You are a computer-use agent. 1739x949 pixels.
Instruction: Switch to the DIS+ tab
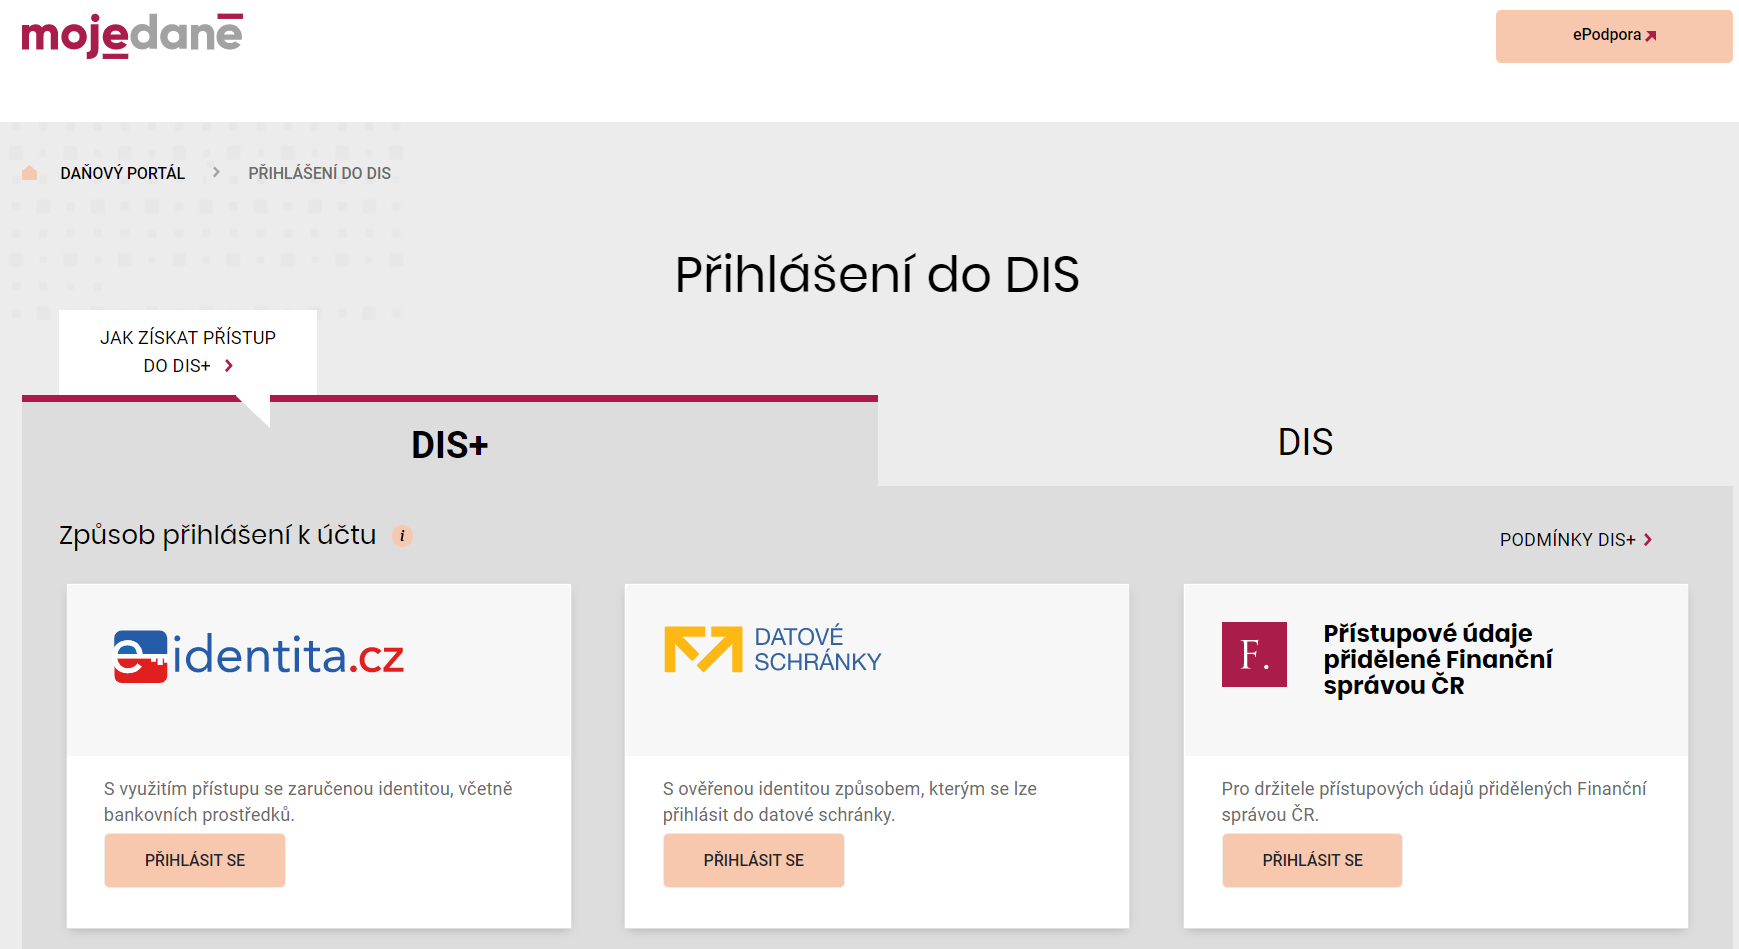pyautogui.click(x=450, y=445)
